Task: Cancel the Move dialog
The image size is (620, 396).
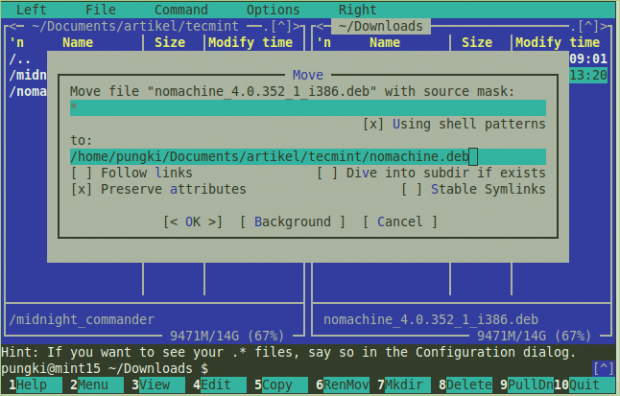Action: [400, 222]
